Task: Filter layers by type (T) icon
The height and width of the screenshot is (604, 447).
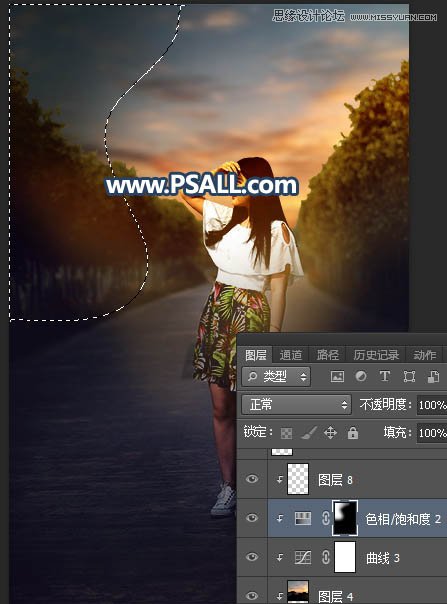Action: click(x=385, y=376)
